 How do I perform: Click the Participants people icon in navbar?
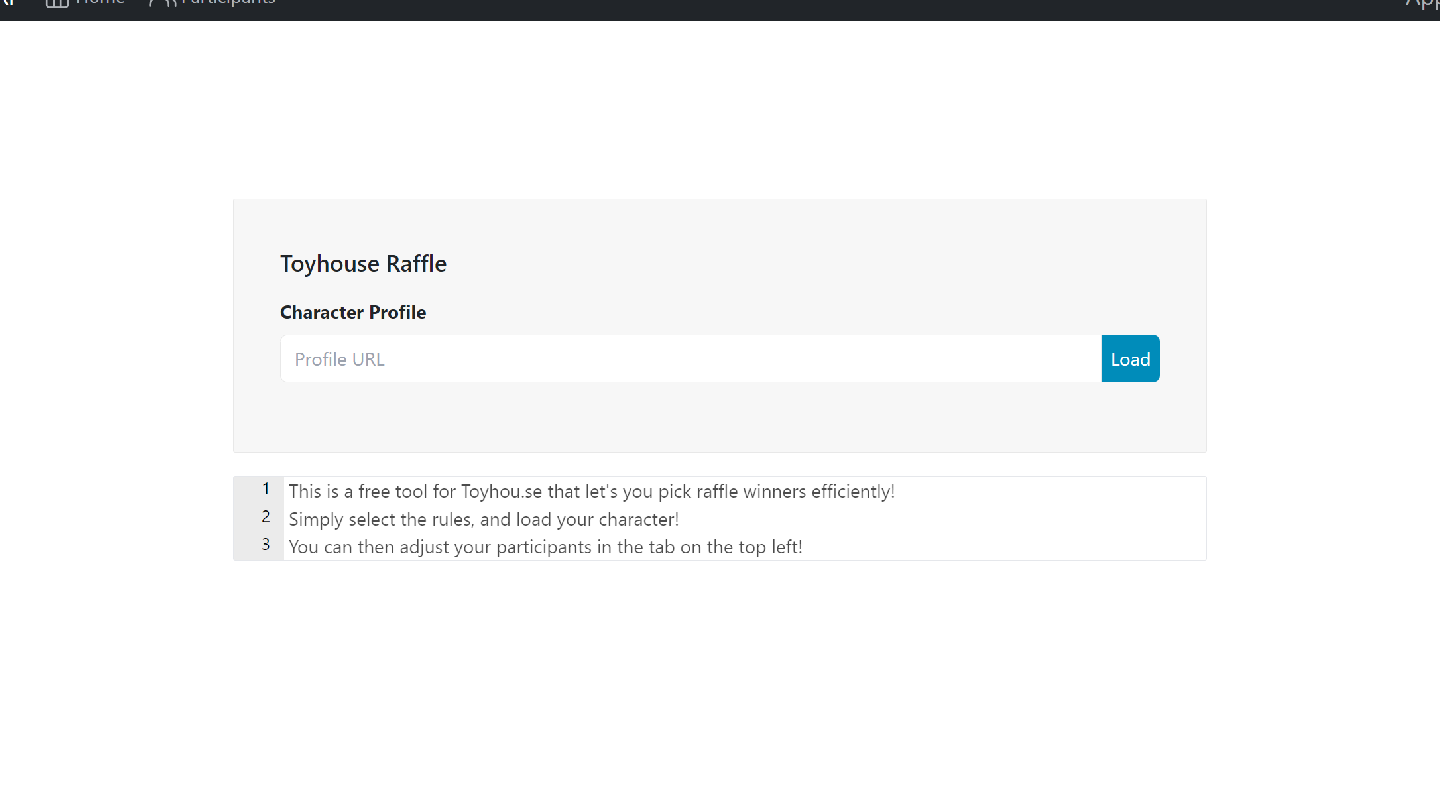pos(160,3)
